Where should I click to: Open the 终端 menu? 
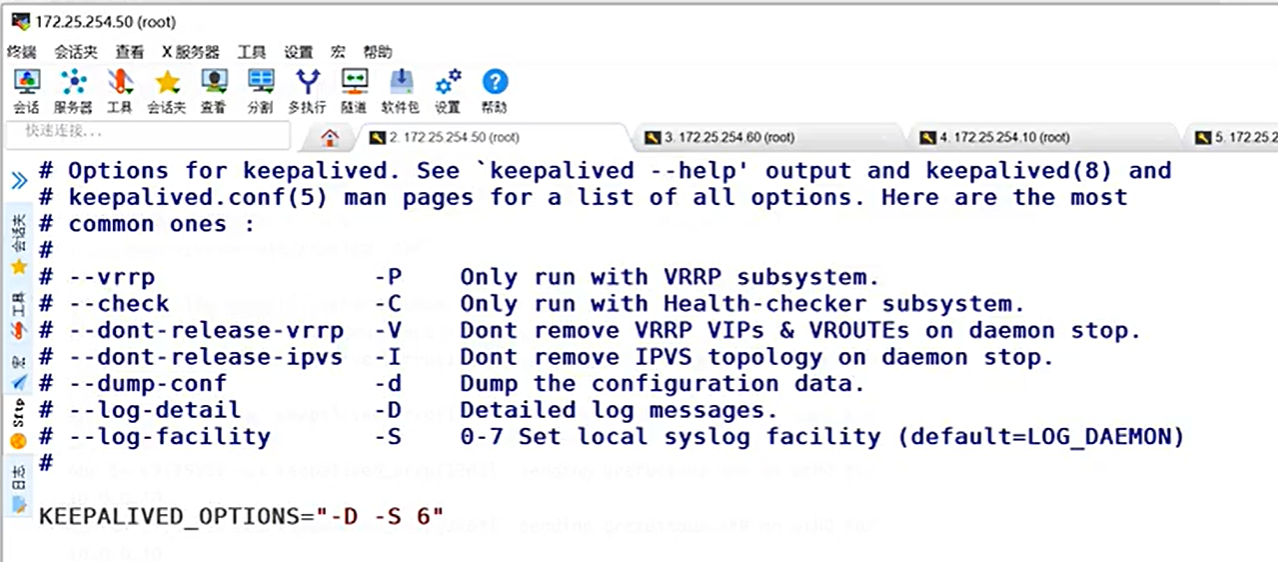tap(22, 52)
